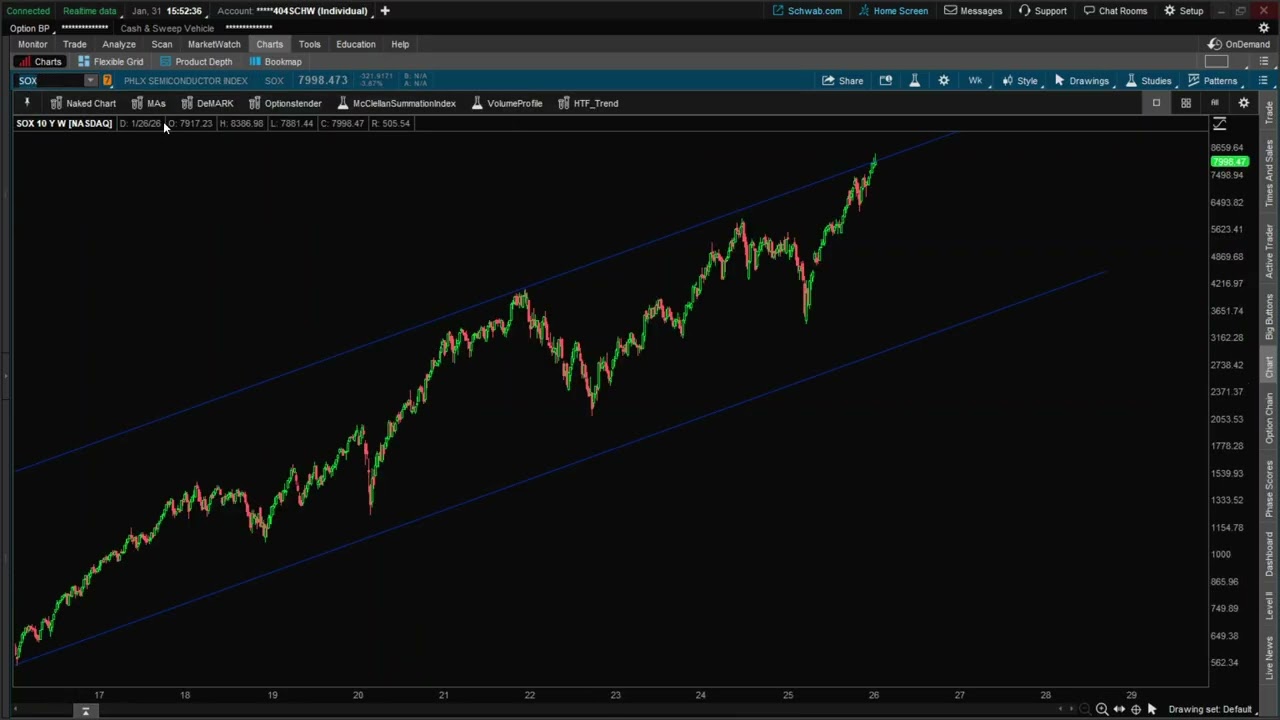Viewport: 1280px width, 720px height.
Task: Pin the study set toolbar
Action: click(x=27, y=103)
